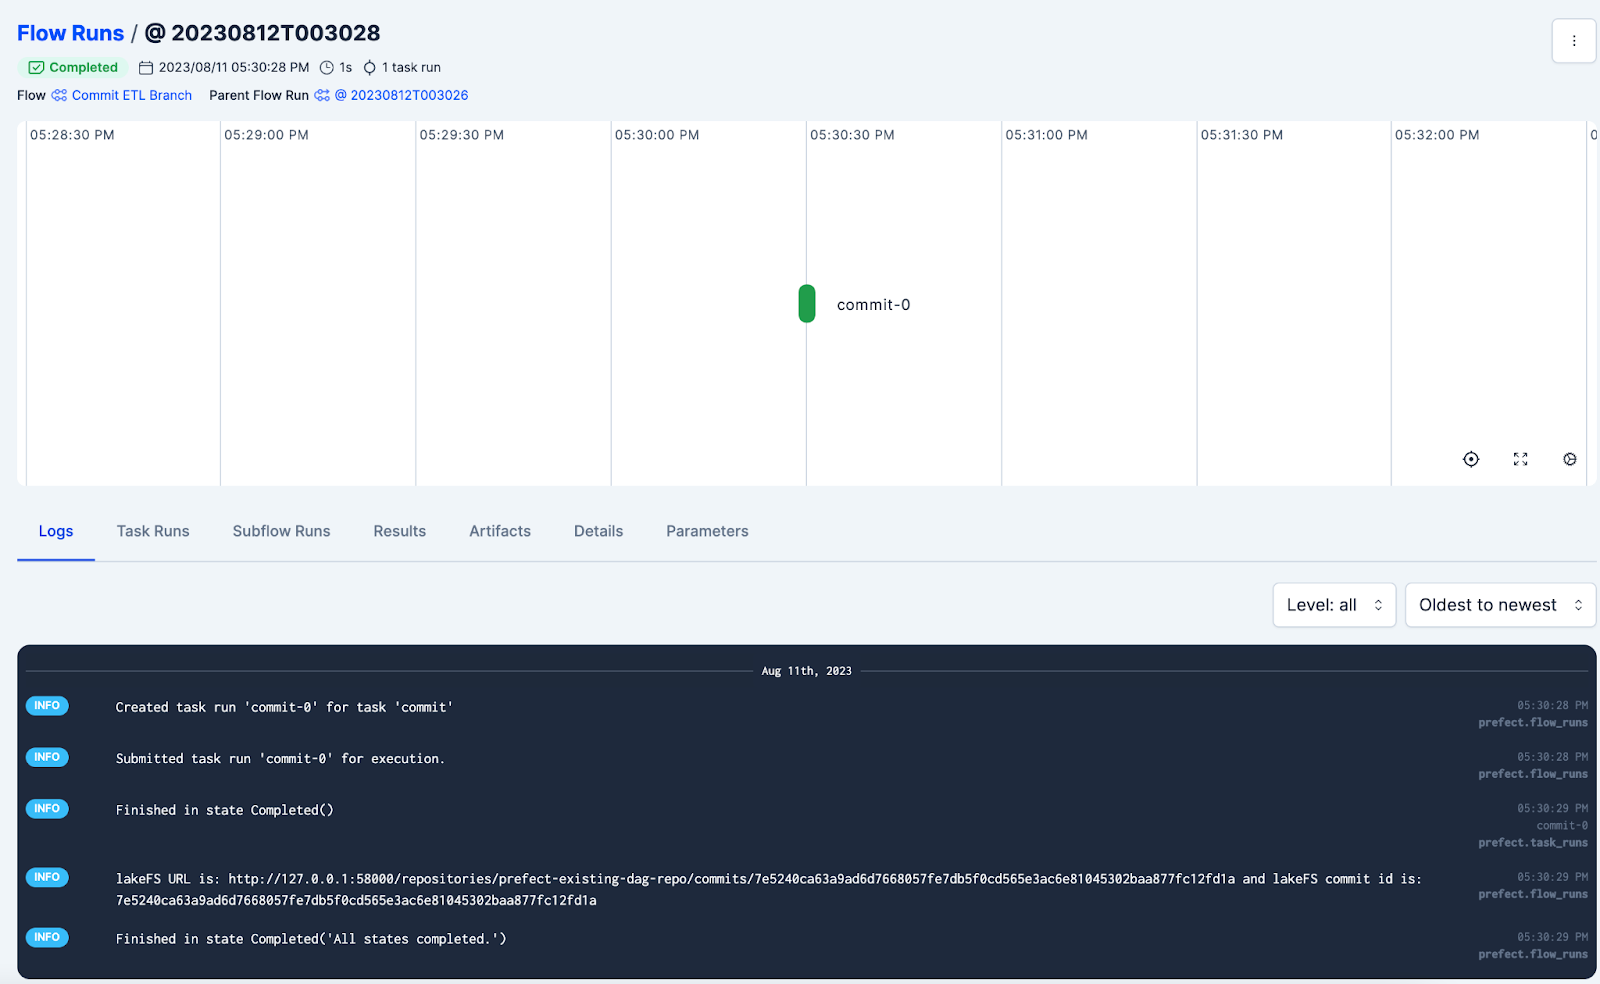Click the 2023/08/11 05:30:28 PM start time

(x=234, y=68)
